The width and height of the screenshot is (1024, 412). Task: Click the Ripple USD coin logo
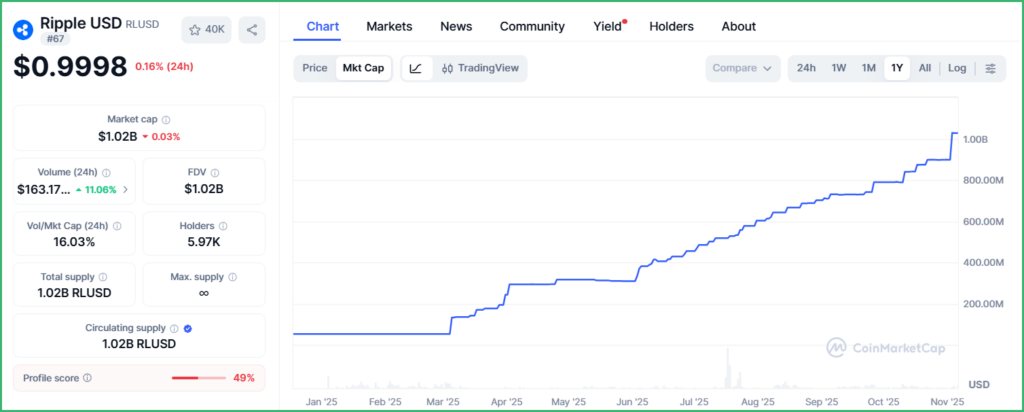(x=24, y=27)
